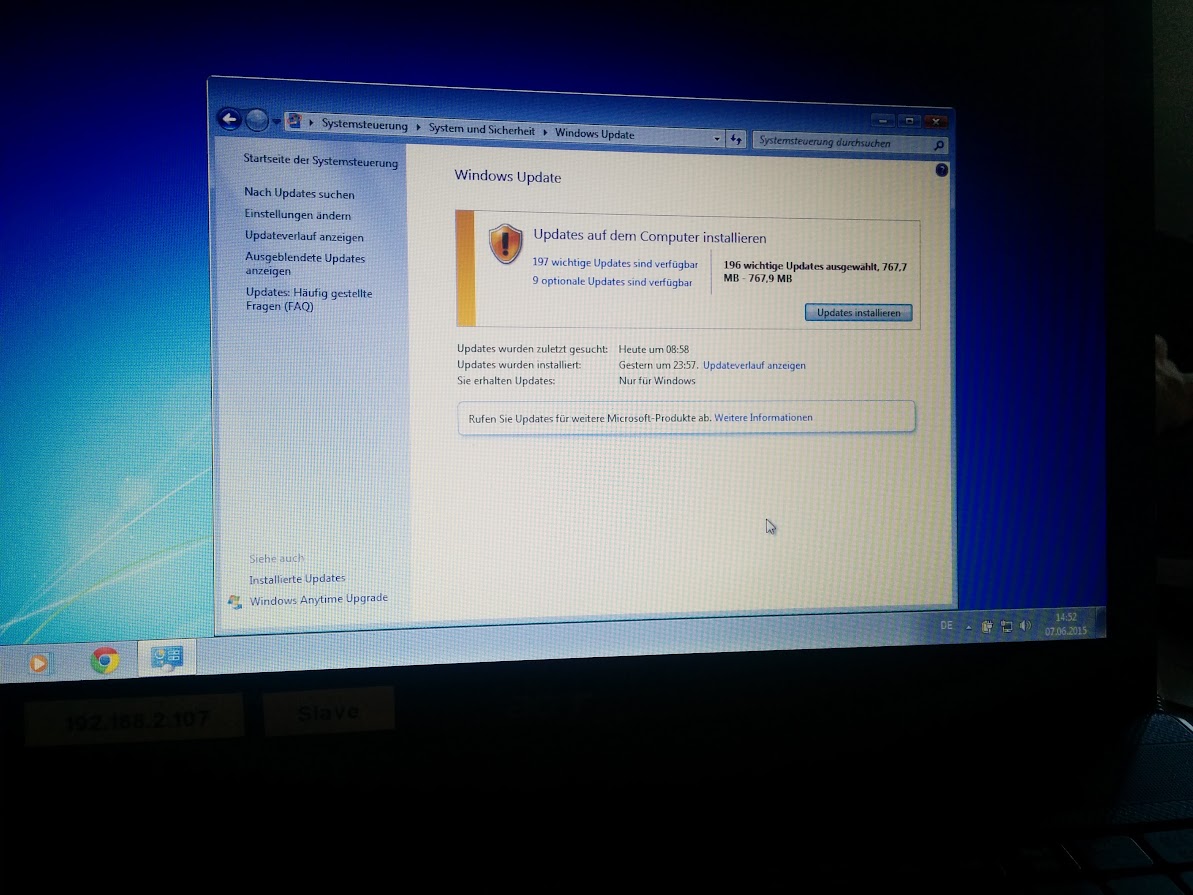Viewport: 1193px width, 895px height.
Task: Open Updateverlauf anzeigen next to Gestern um 23:57
Action: pyautogui.click(x=754, y=365)
